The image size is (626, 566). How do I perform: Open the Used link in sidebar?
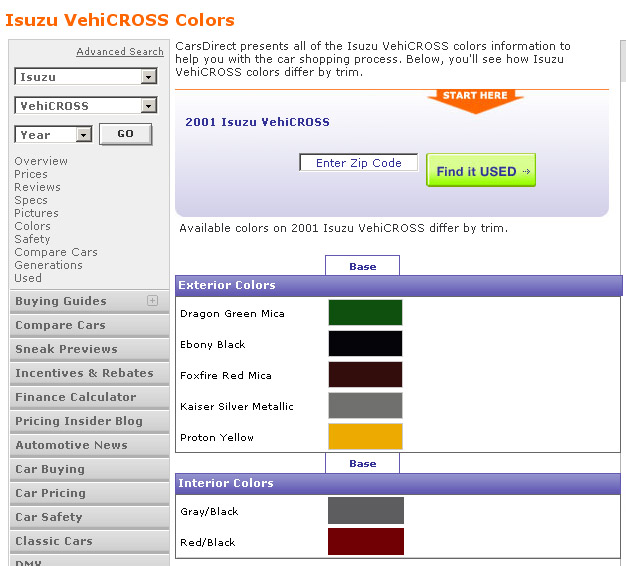pos(28,278)
